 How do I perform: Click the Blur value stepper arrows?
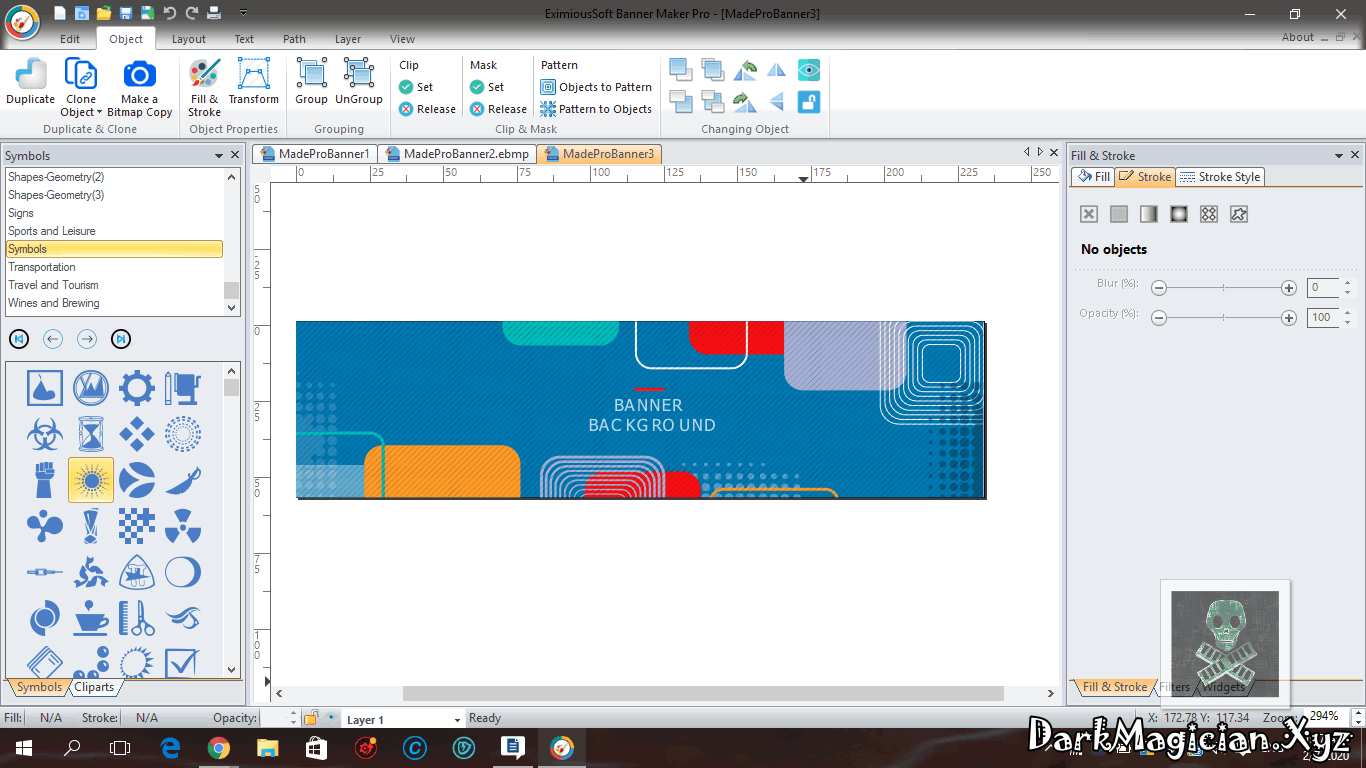pos(1347,288)
